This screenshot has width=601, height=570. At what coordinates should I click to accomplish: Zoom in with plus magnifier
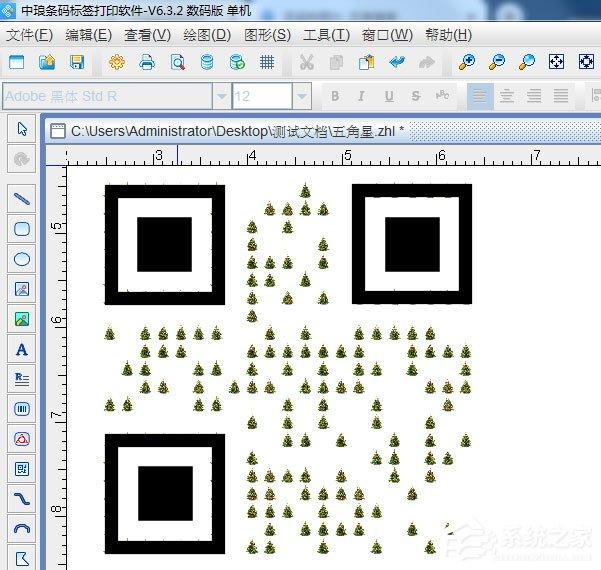[467, 62]
